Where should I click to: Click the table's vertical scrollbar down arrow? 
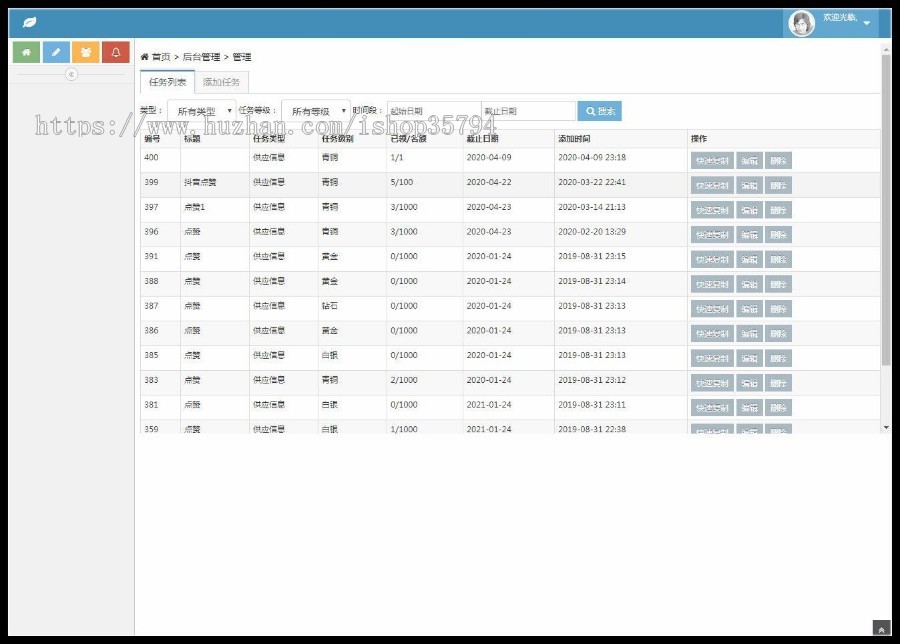(886, 427)
